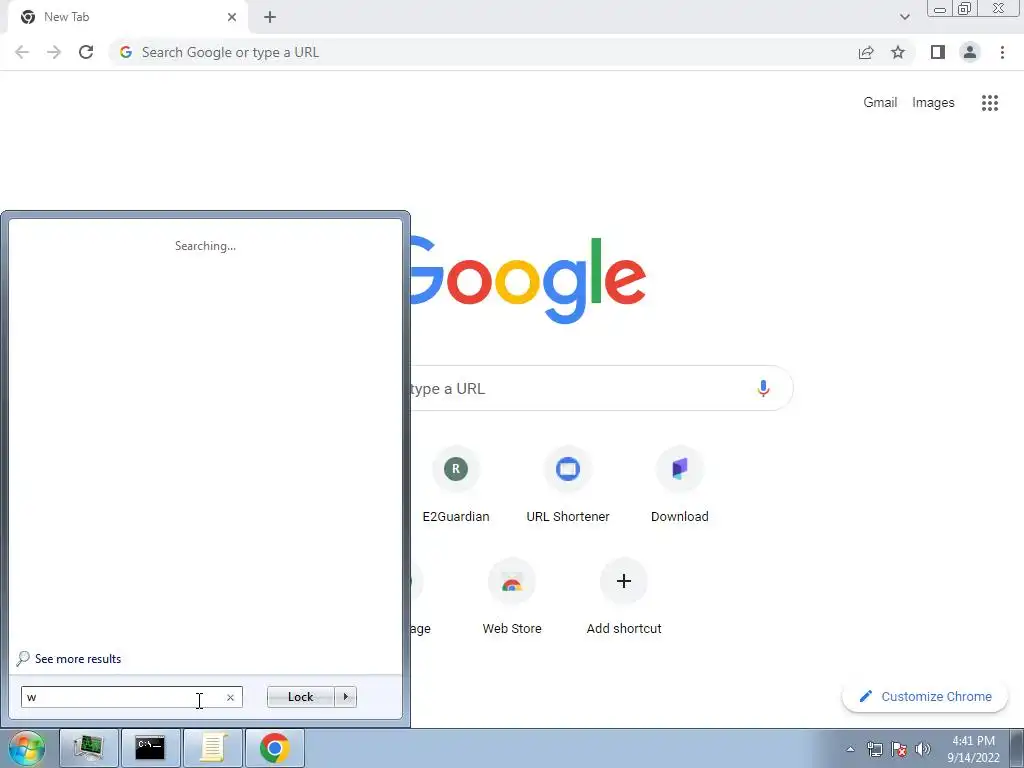1024x768 pixels.
Task: Expand the shutdown options arrow
Action: pyautogui.click(x=345, y=697)
